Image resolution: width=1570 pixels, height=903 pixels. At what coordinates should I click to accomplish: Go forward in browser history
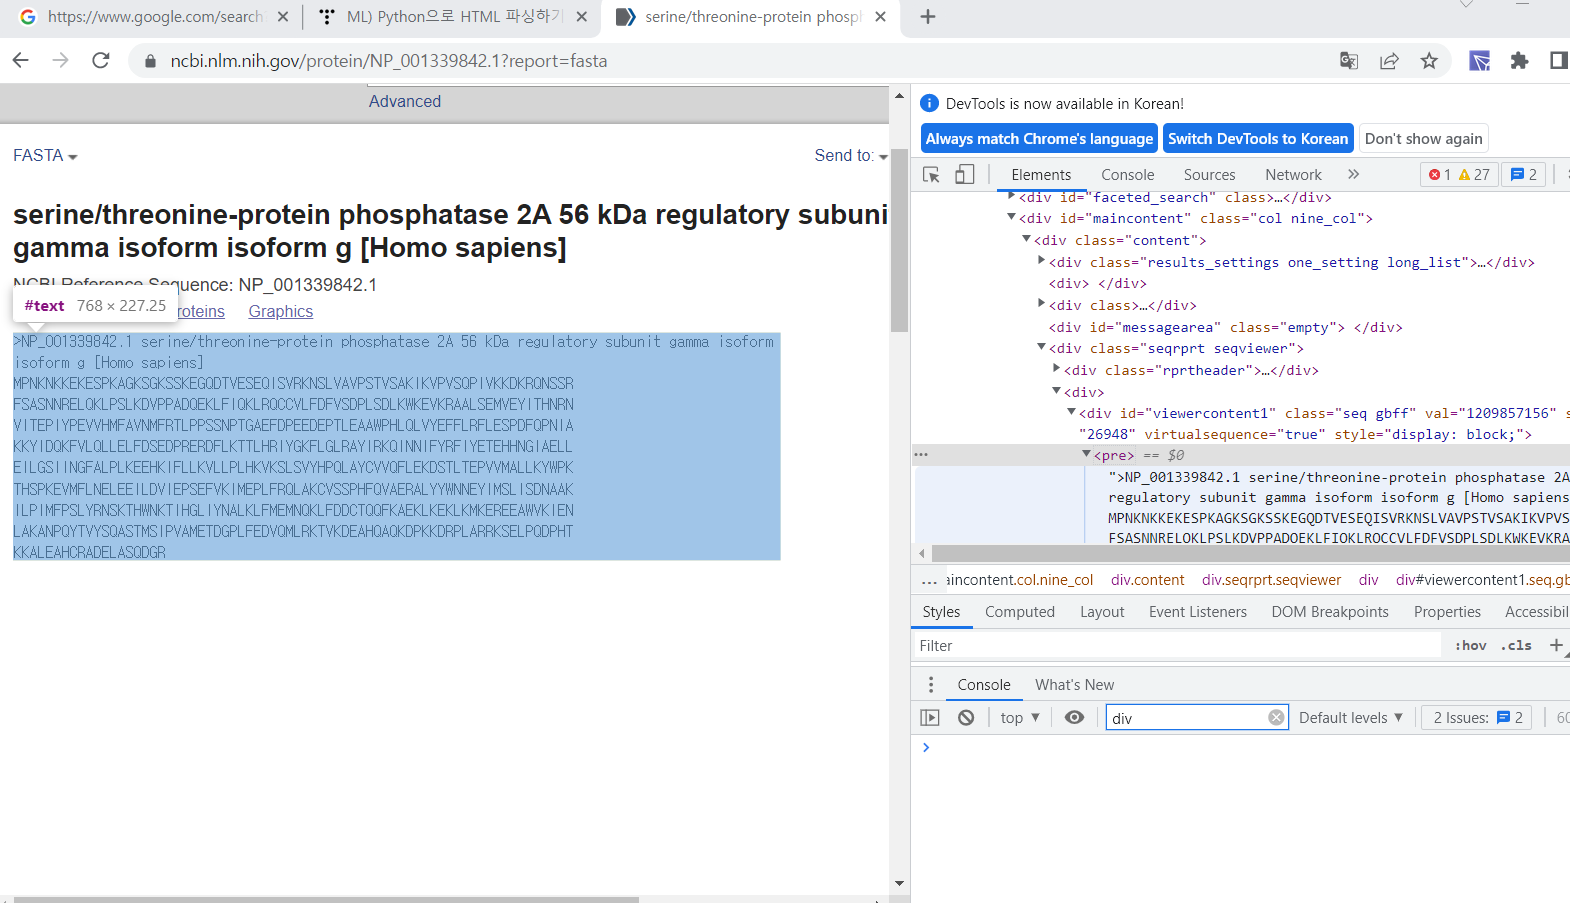(61, 61)
